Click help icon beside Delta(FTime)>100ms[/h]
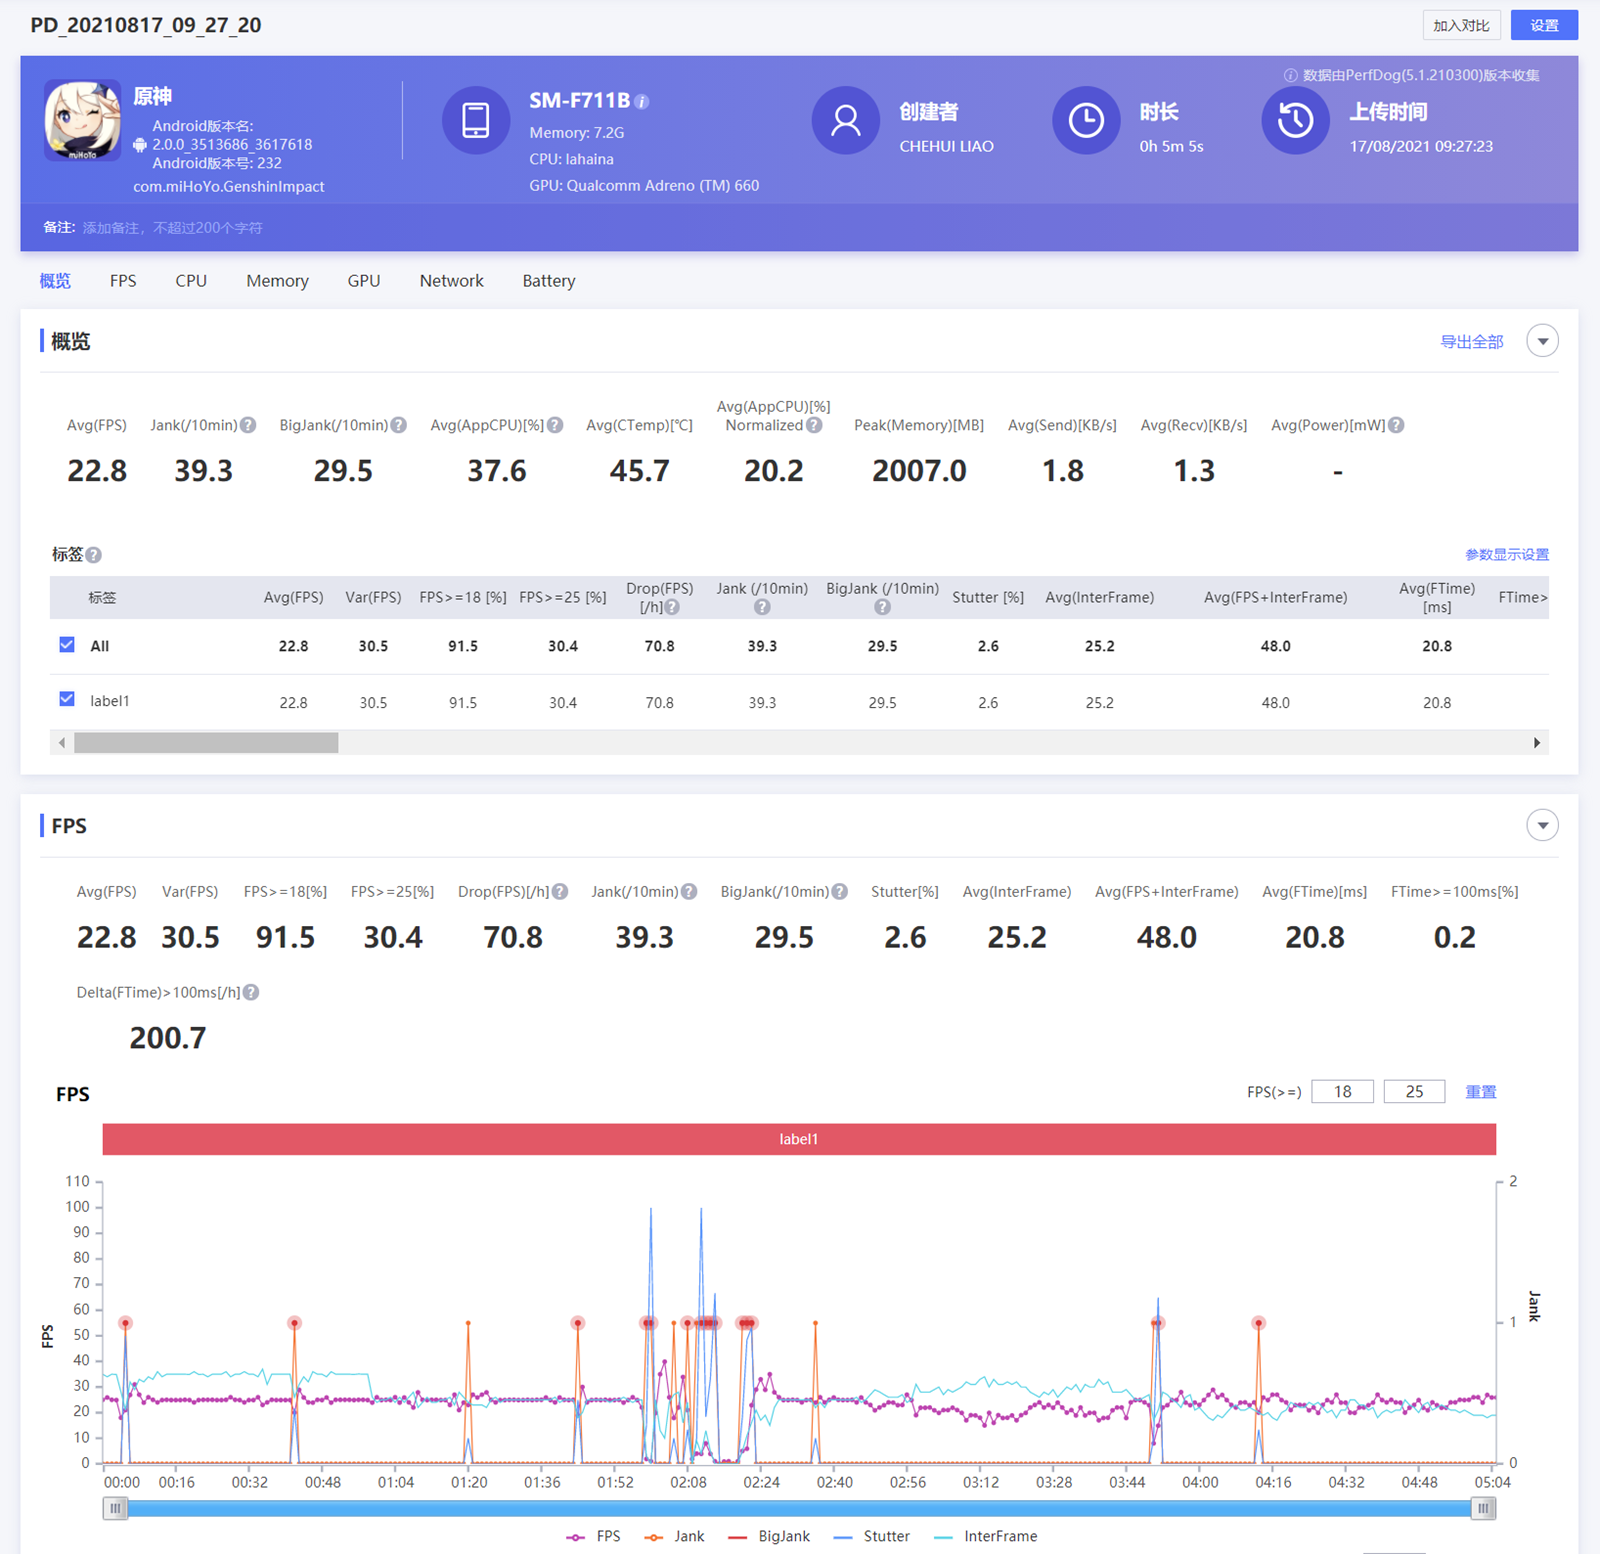The width and height of the screenshot is (1600, 1554). (x=251, y=992)
